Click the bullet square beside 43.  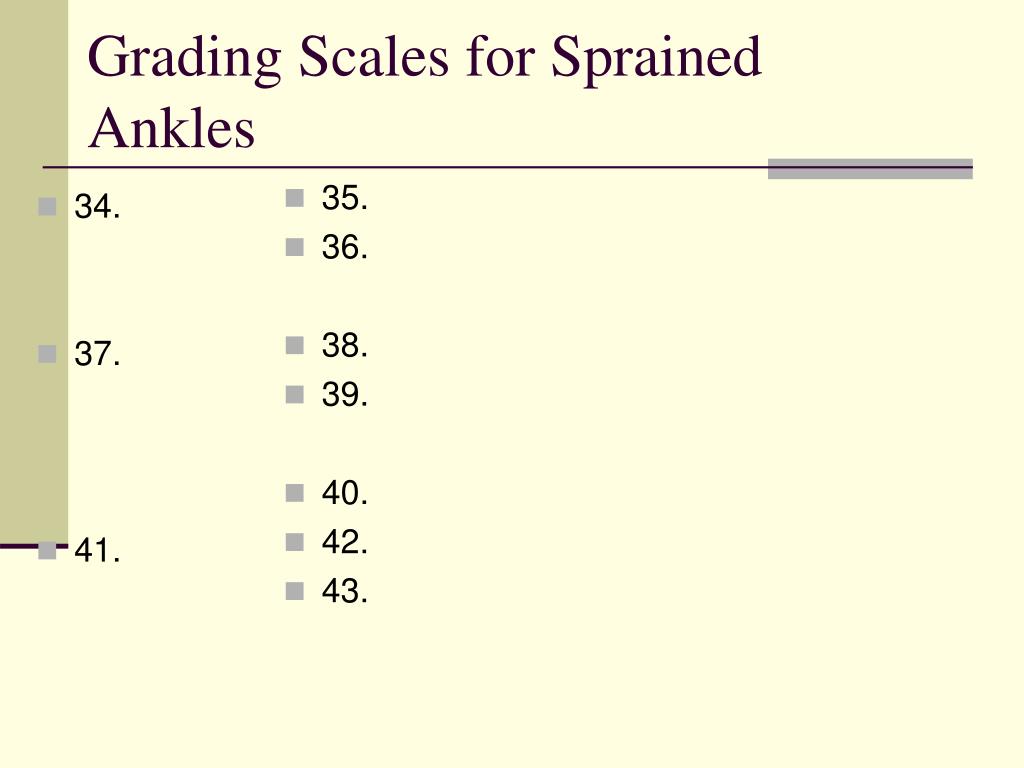click(x=295, y=591)
